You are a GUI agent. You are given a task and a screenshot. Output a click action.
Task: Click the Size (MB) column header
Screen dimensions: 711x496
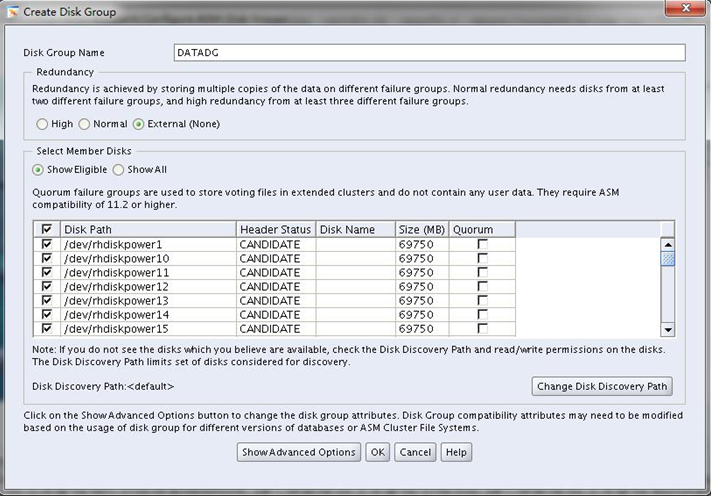pyautogui.click(x=422, y=229)
